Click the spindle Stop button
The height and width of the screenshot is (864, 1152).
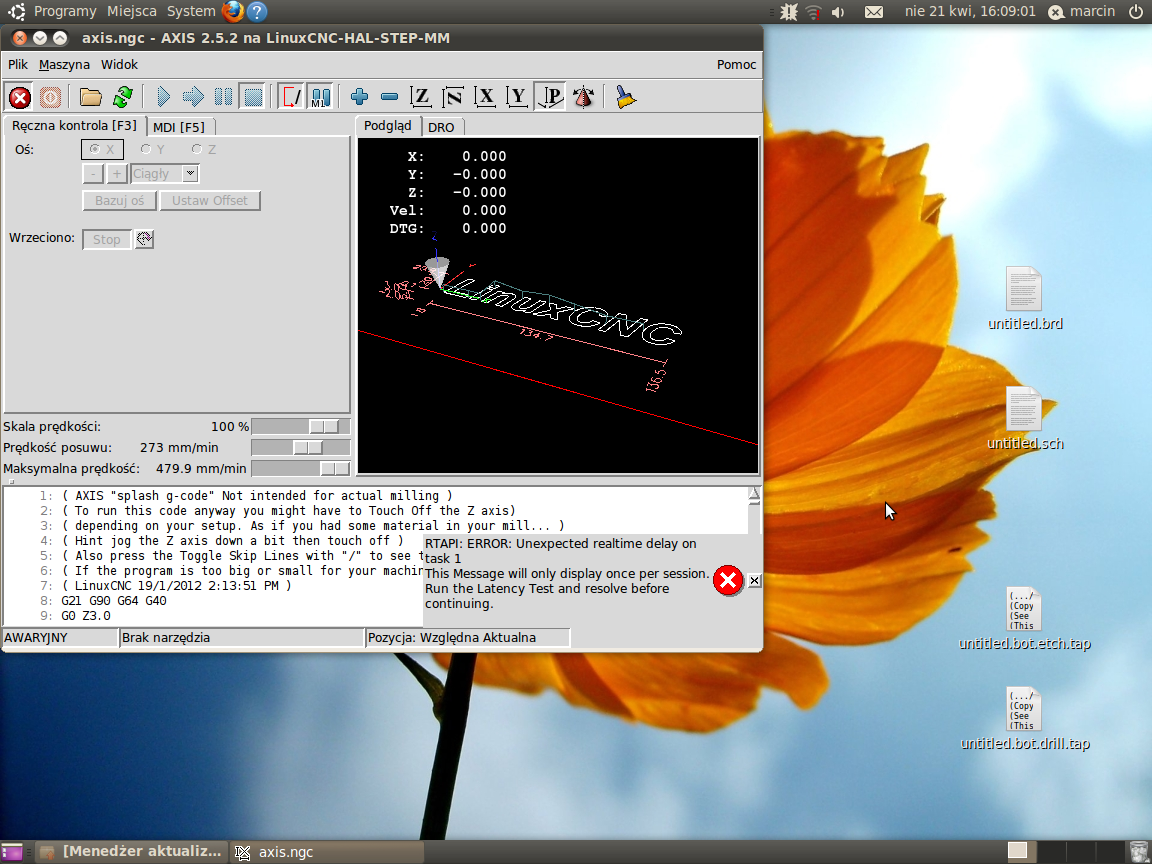[x=107, y=240]
